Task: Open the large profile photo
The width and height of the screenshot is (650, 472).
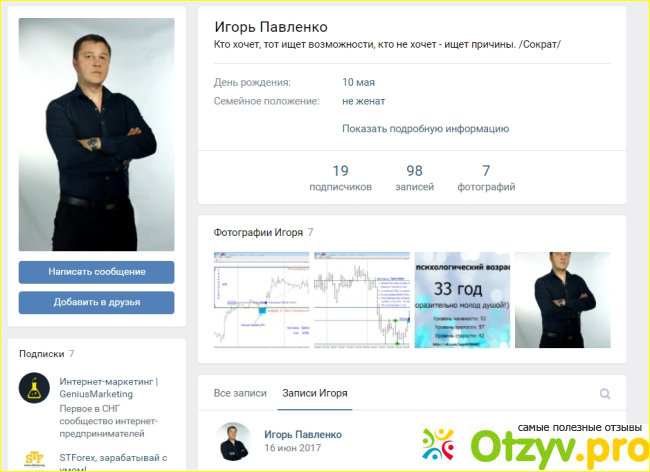Action: 97,134
